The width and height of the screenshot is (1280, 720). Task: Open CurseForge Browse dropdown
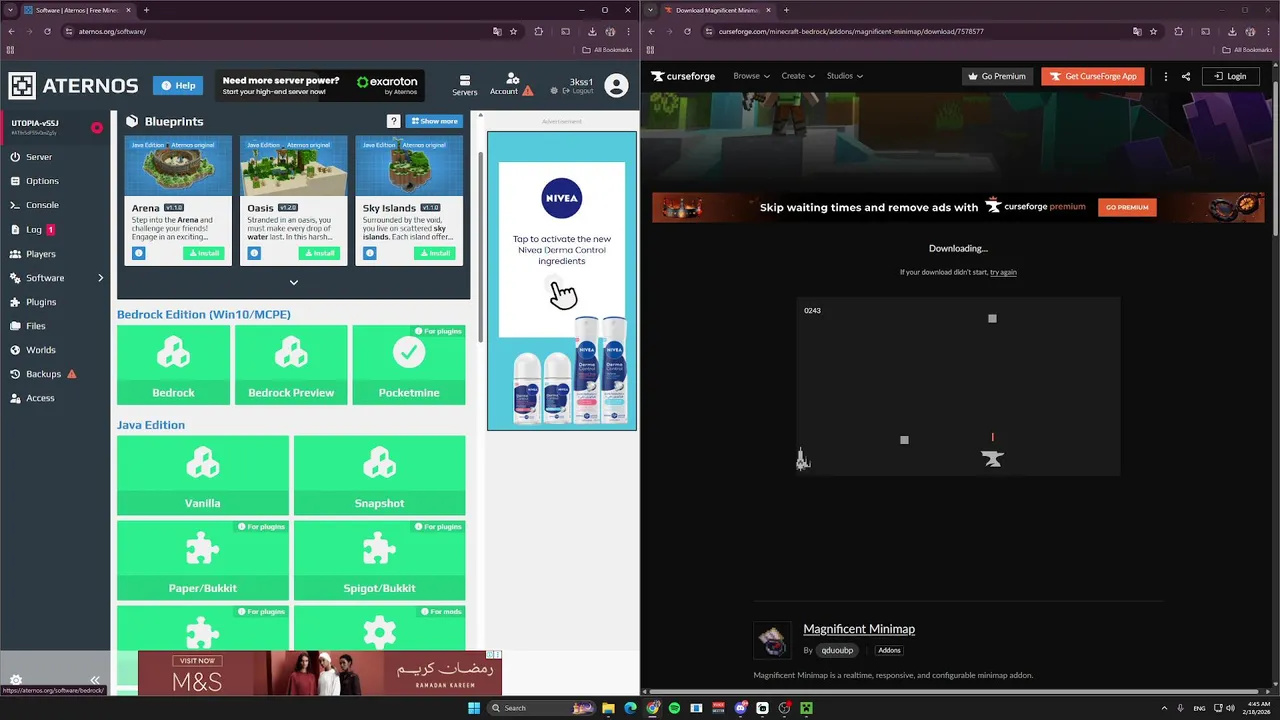click(751, 76)
